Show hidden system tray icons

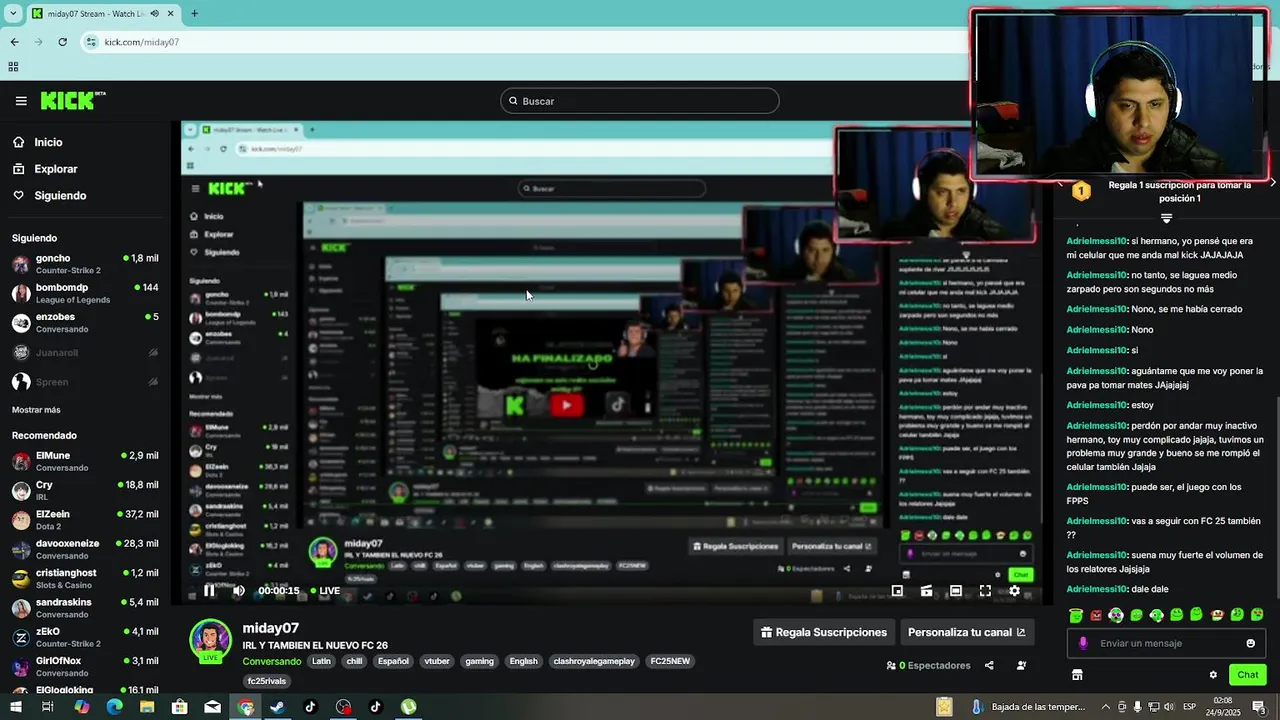pos(1106,707)
